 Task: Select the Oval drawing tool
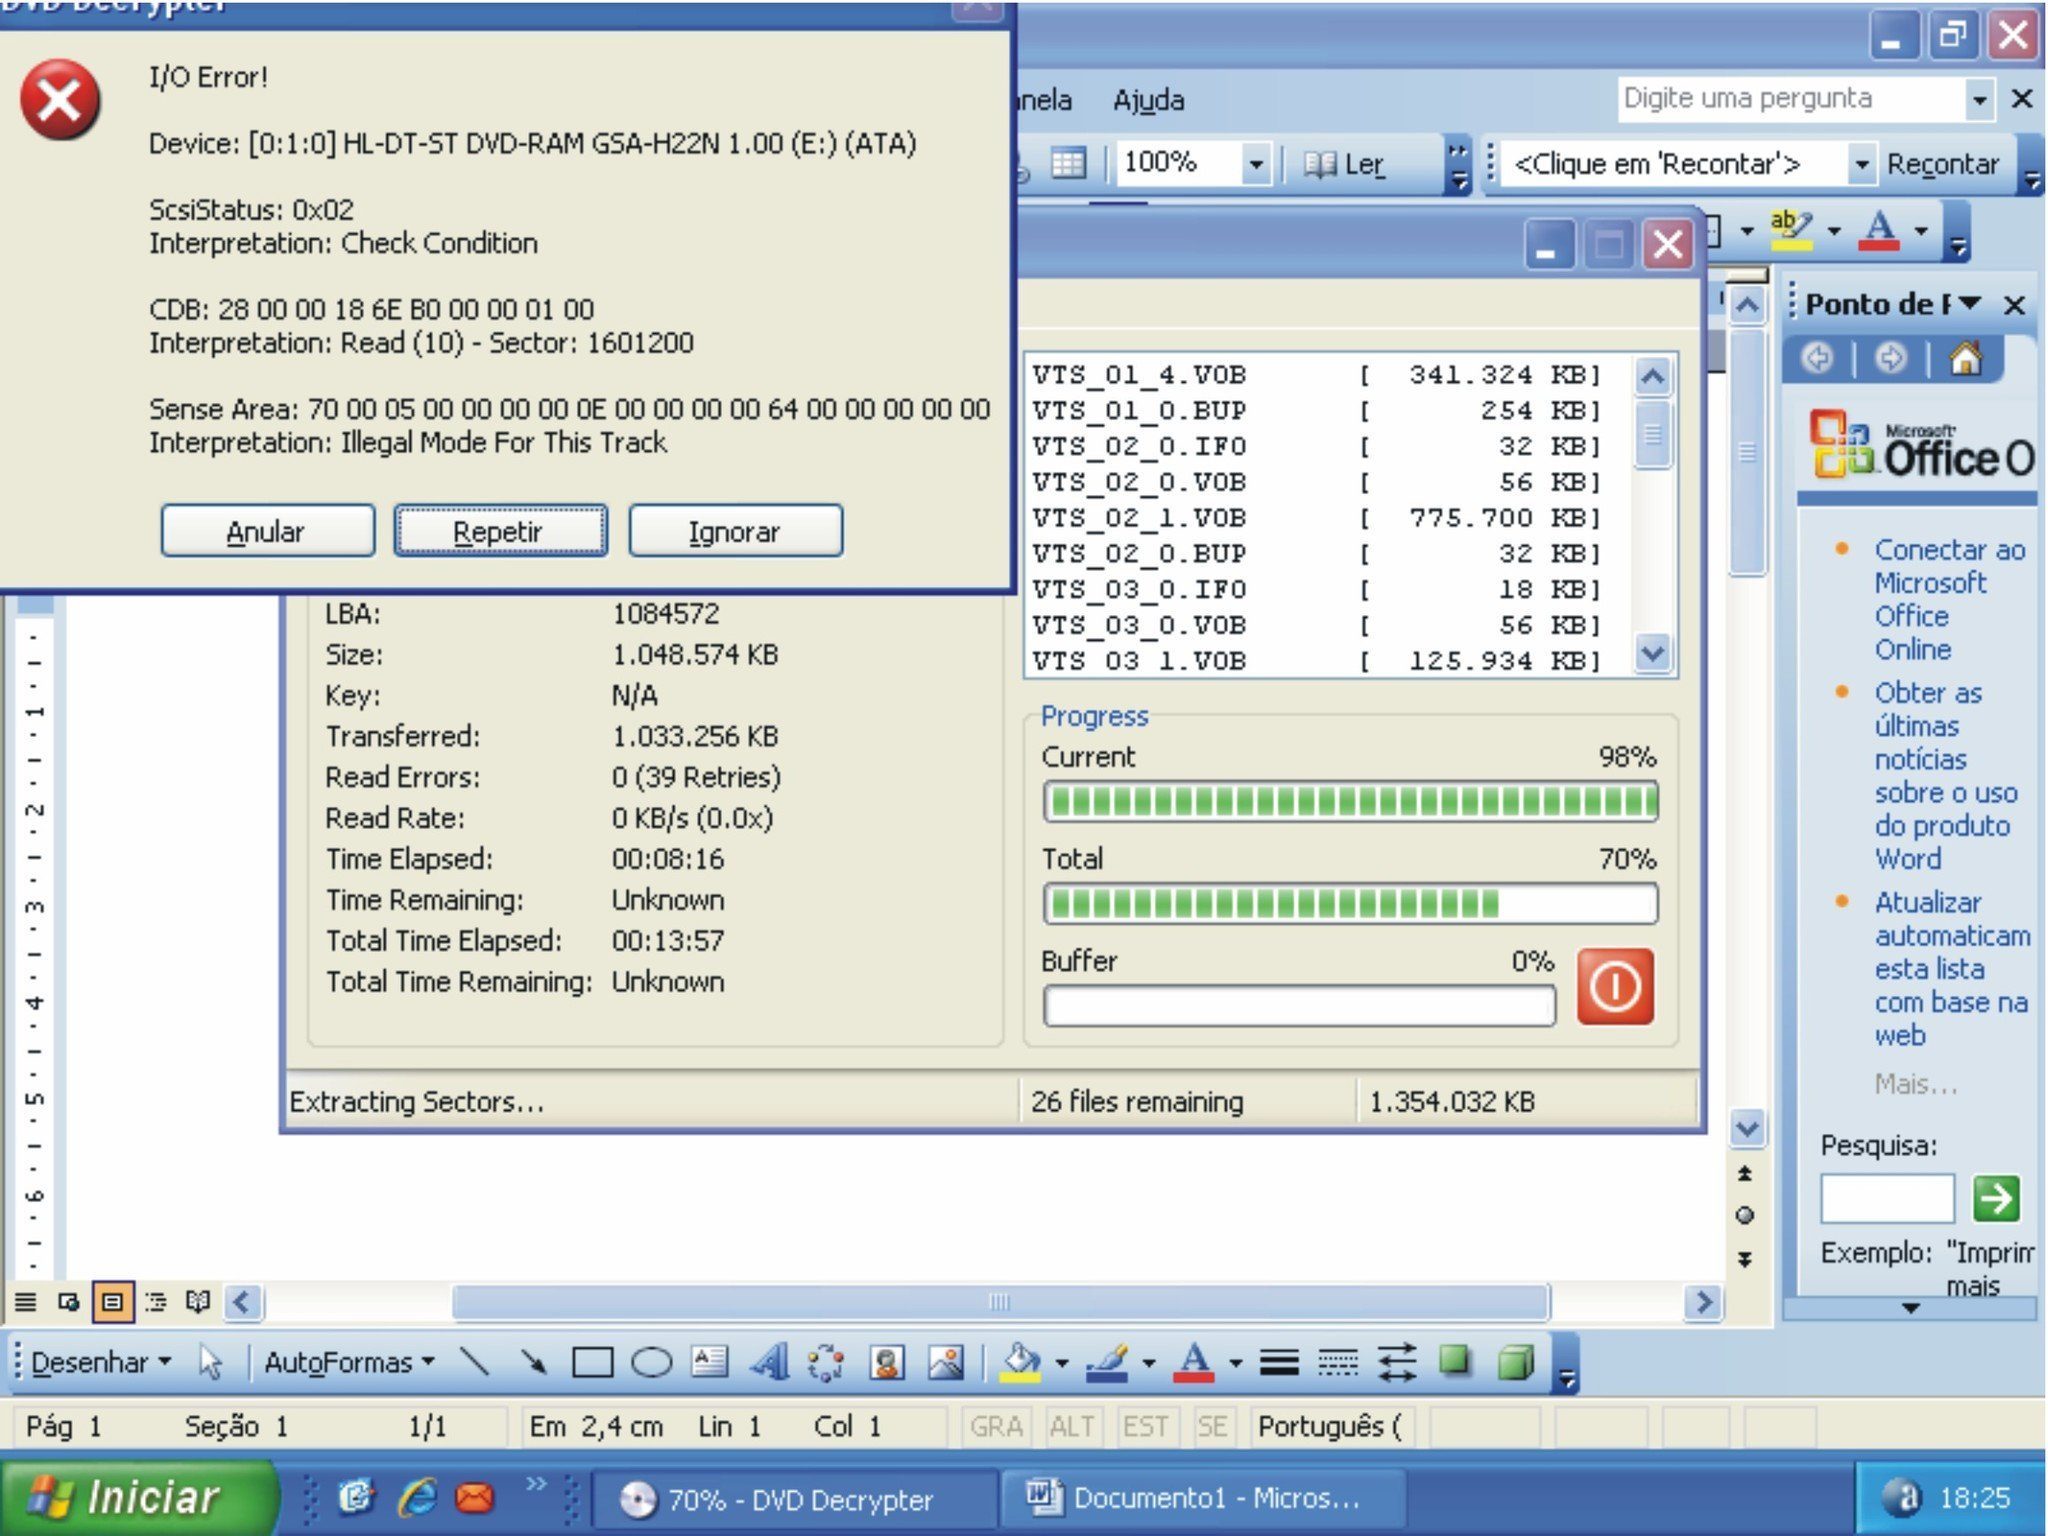651,1362
